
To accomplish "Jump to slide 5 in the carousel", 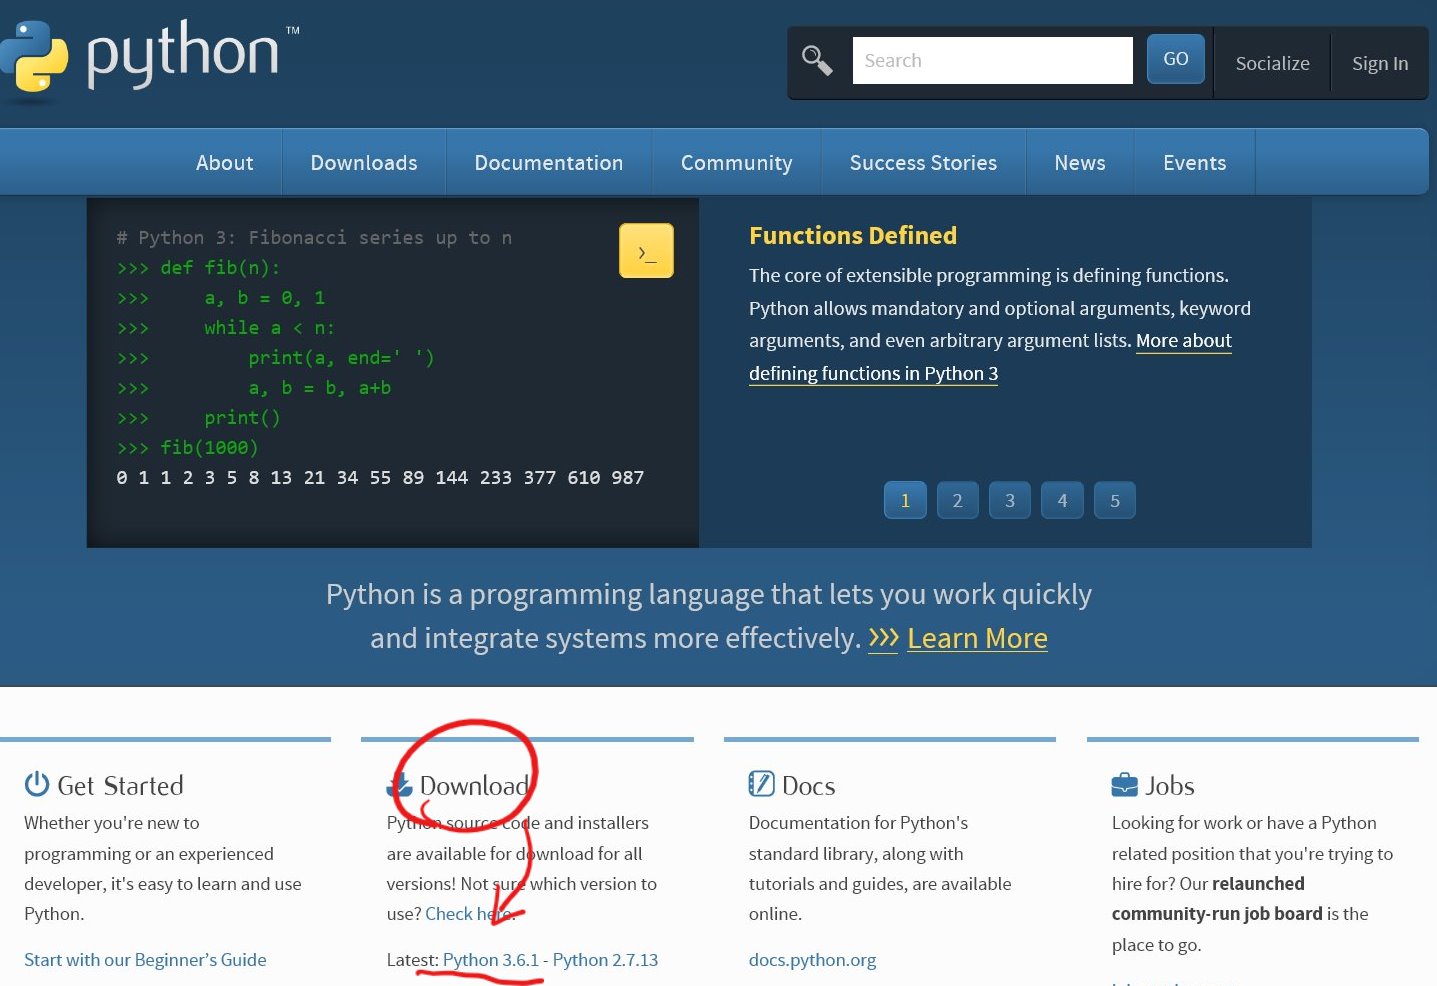I will coord(1115,501).
